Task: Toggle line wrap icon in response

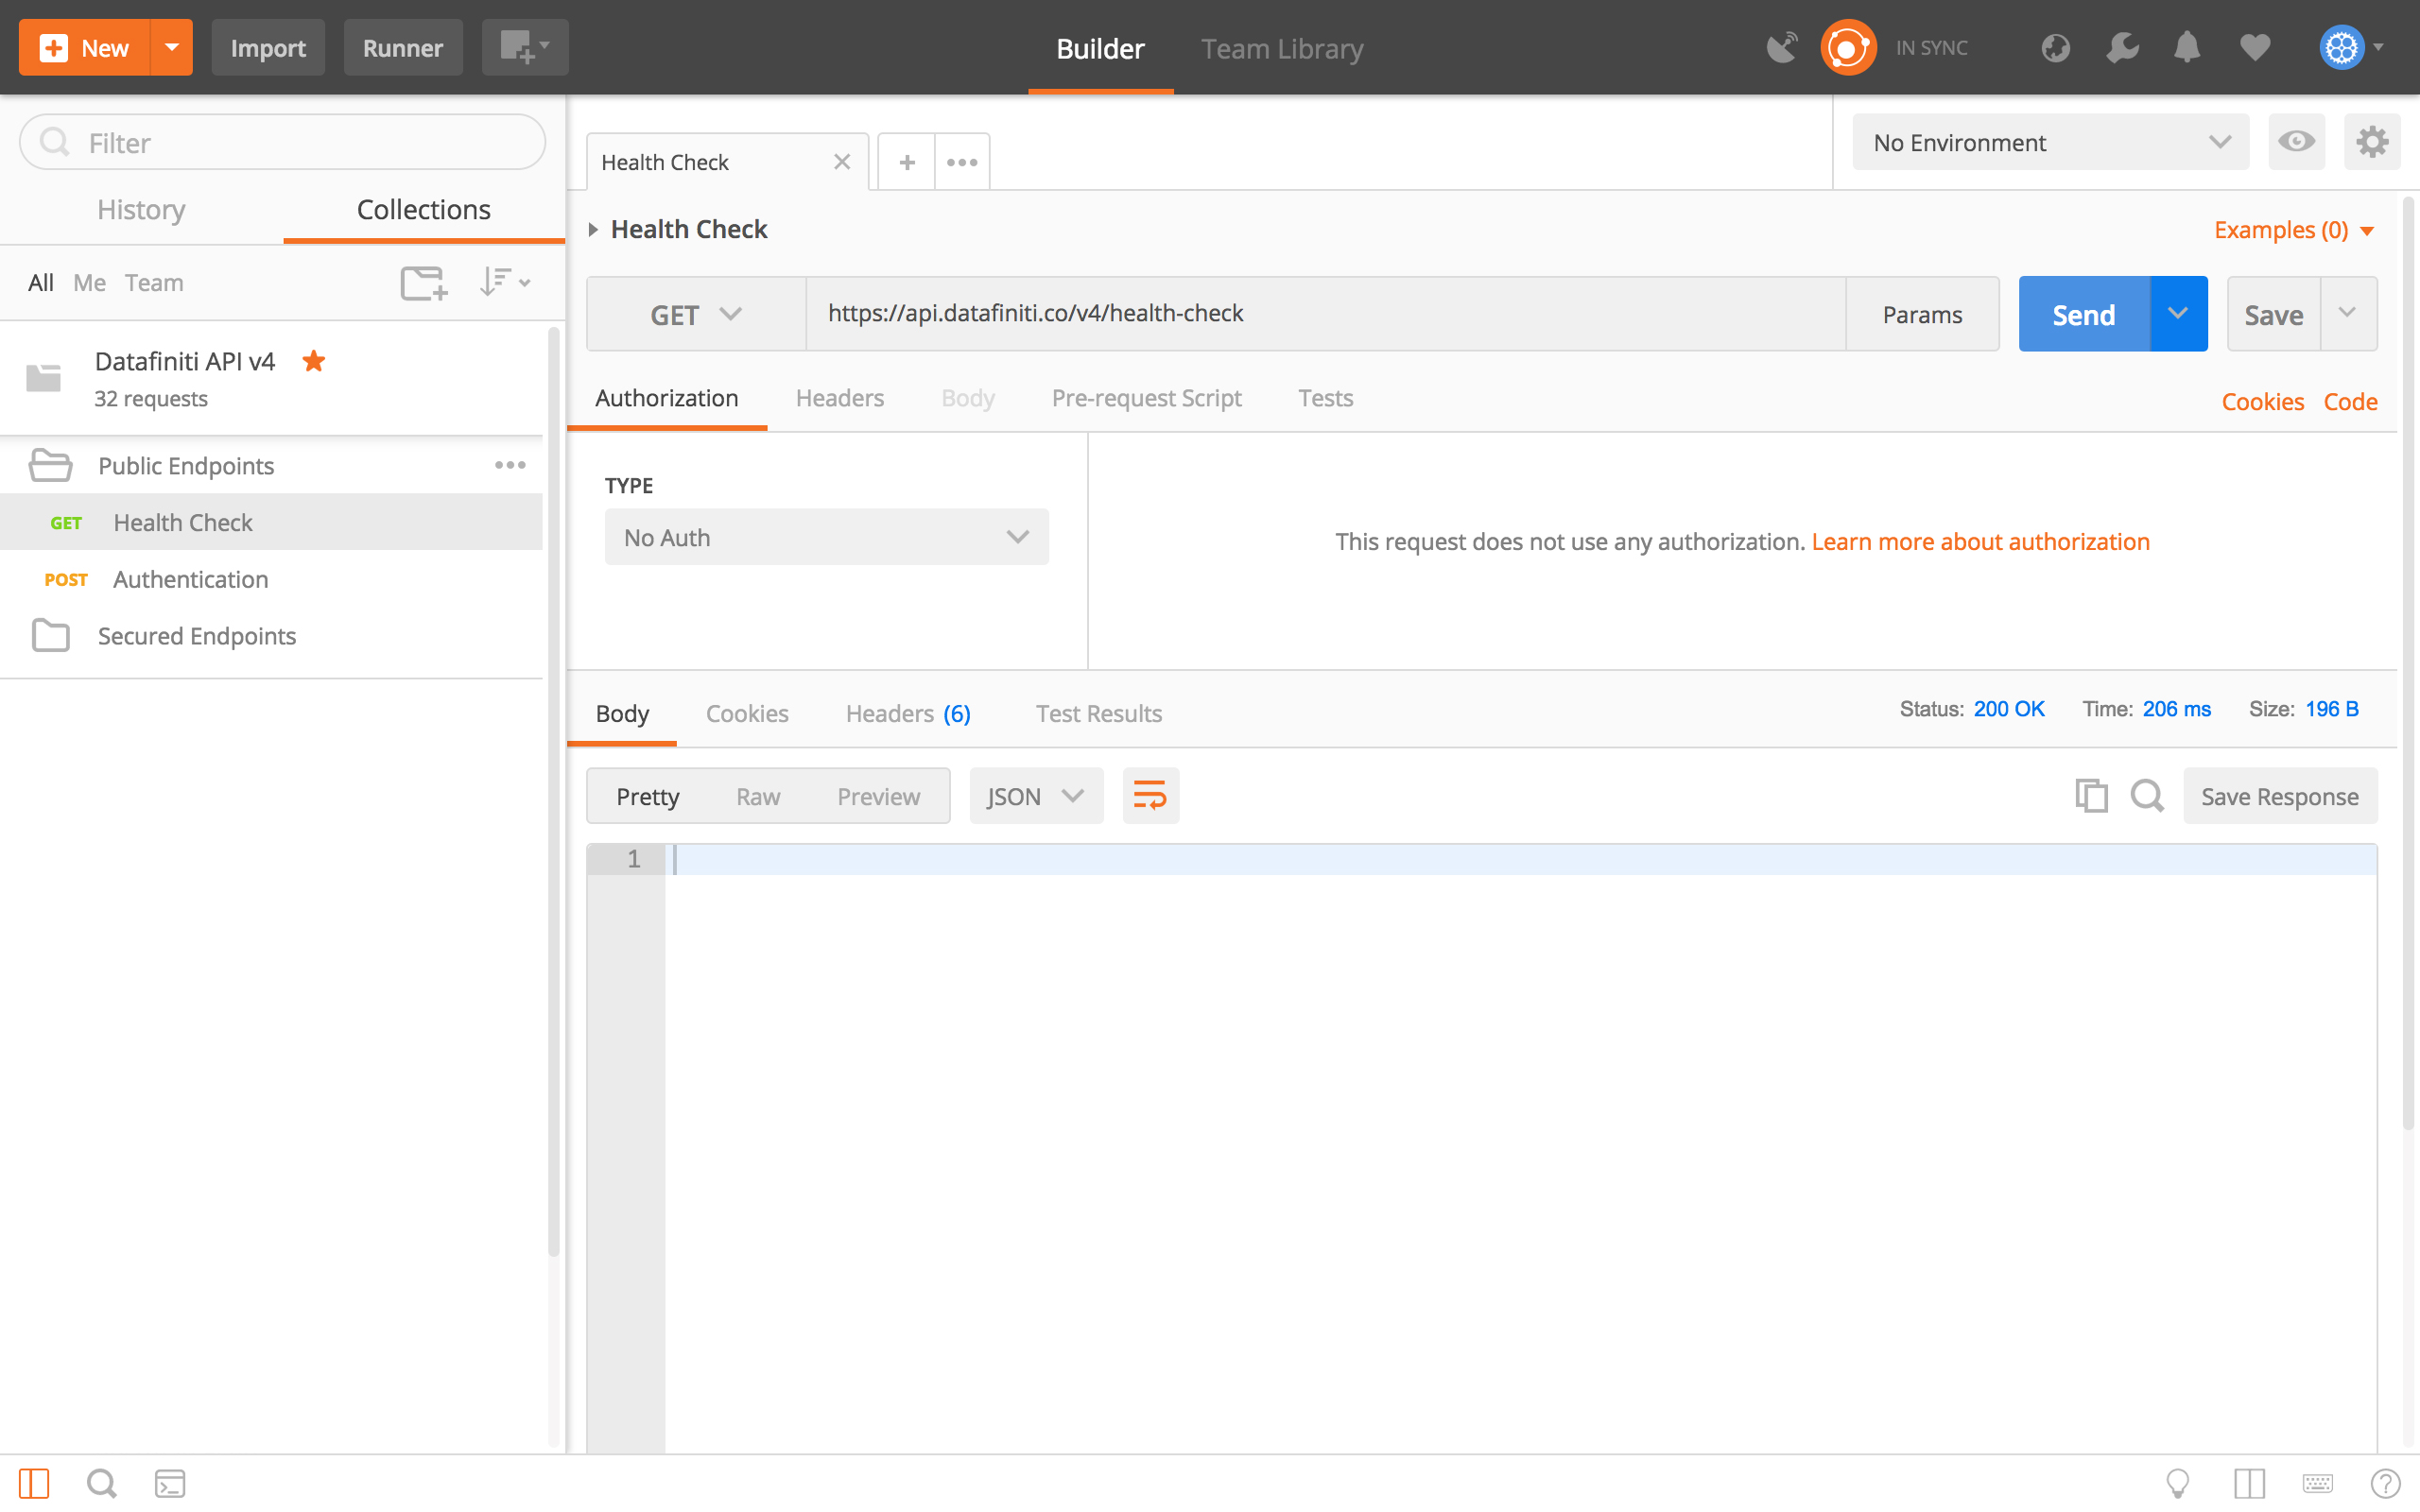Action: point(1150,796)
